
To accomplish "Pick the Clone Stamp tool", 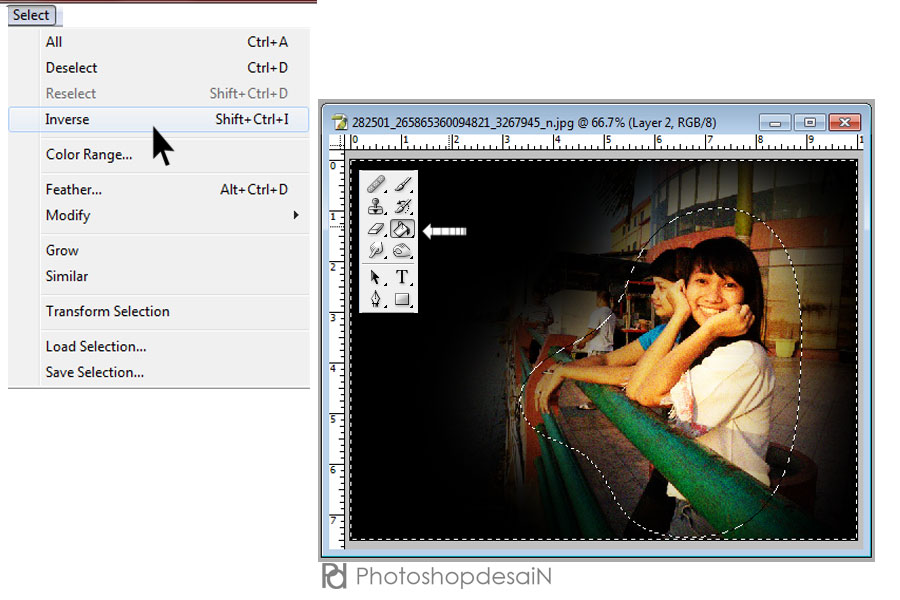I will point(376,208).
